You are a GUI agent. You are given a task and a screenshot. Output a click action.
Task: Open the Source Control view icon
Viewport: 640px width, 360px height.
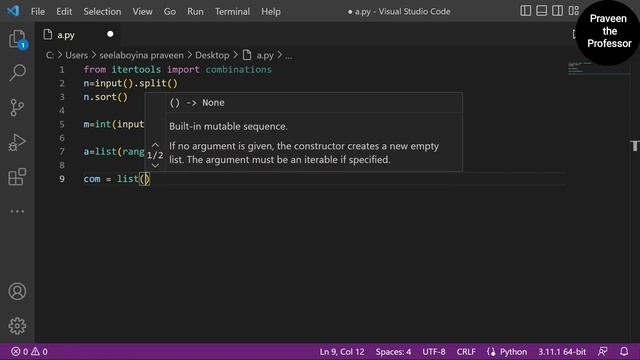click(x=17, y=108)
